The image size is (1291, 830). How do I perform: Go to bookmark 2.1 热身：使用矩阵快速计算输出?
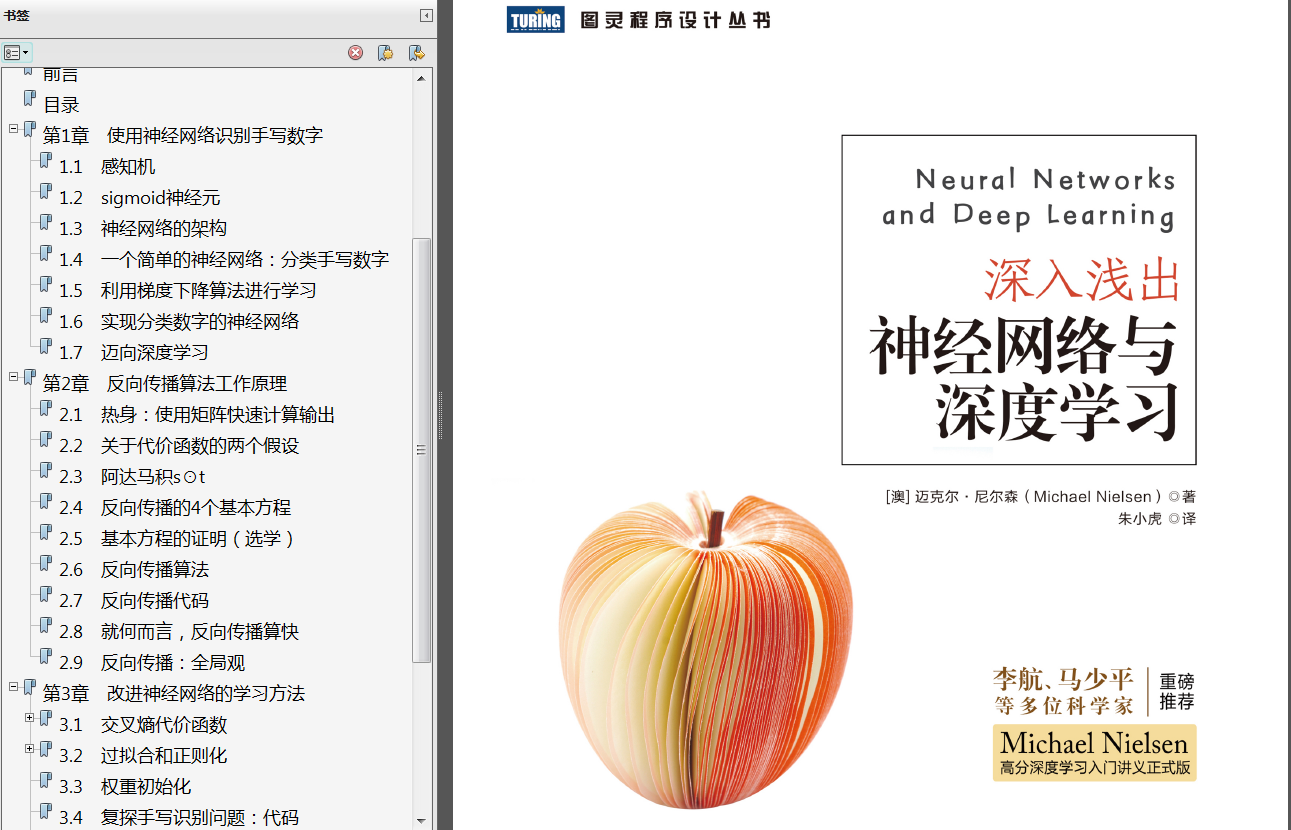(x=197, y=415)
